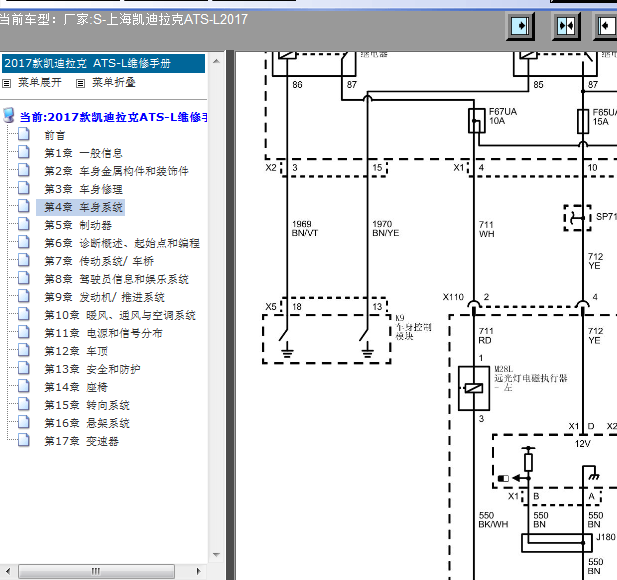The width and height of the screenshot is (617, 580).
Task: Open 第2章 车身金属构件和装饰件
Action: [116, 172]
